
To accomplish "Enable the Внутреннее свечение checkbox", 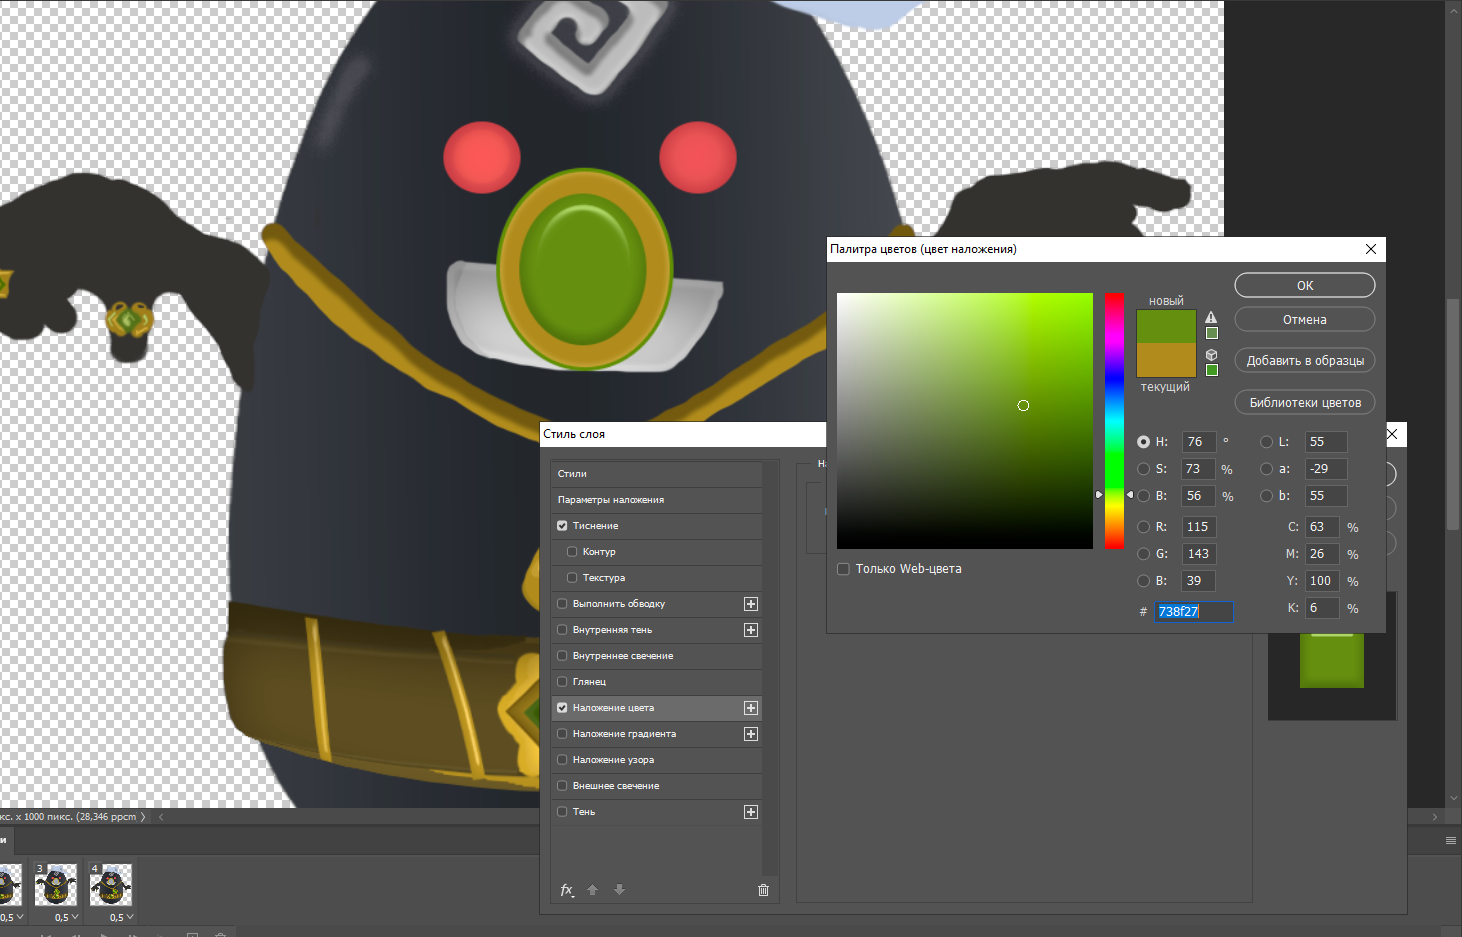I will pos(562,656).
